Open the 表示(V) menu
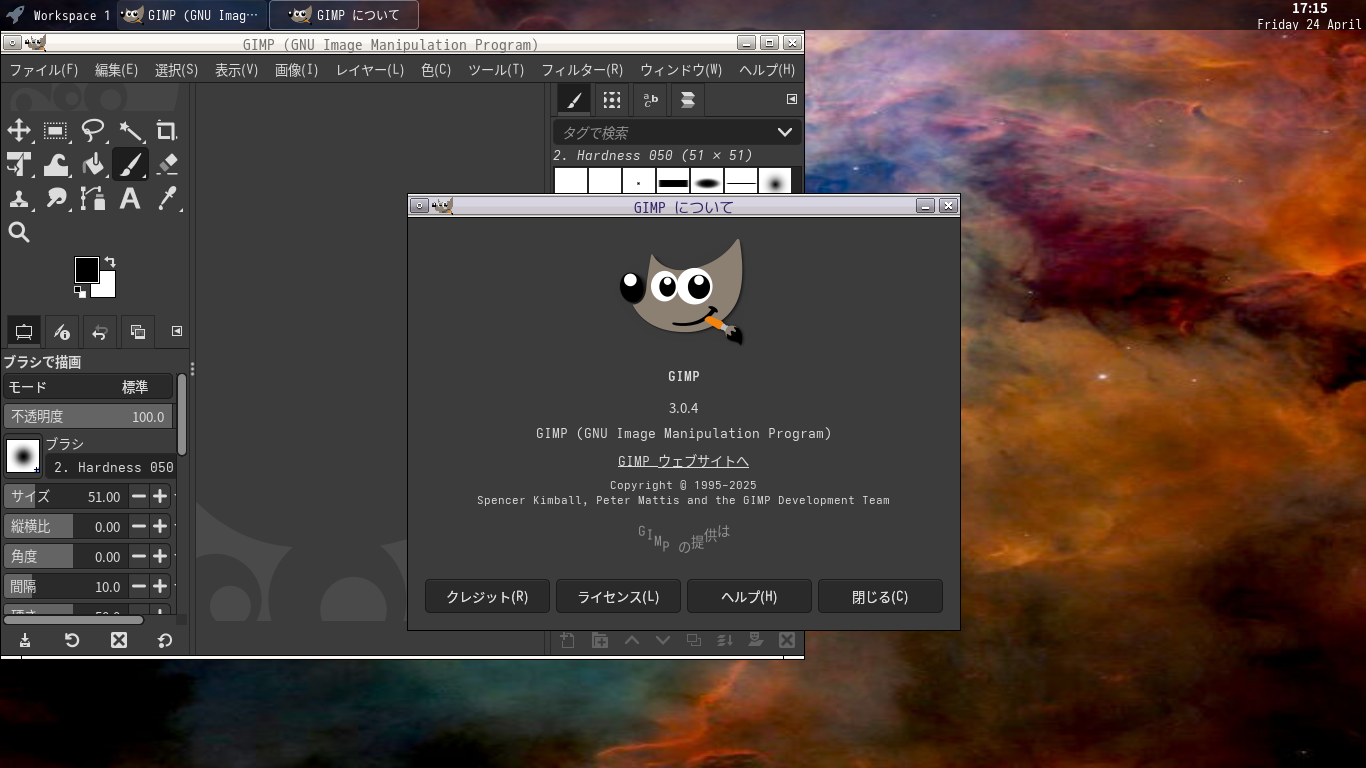This screenshot has width=1366, height=768. point(237,70)
